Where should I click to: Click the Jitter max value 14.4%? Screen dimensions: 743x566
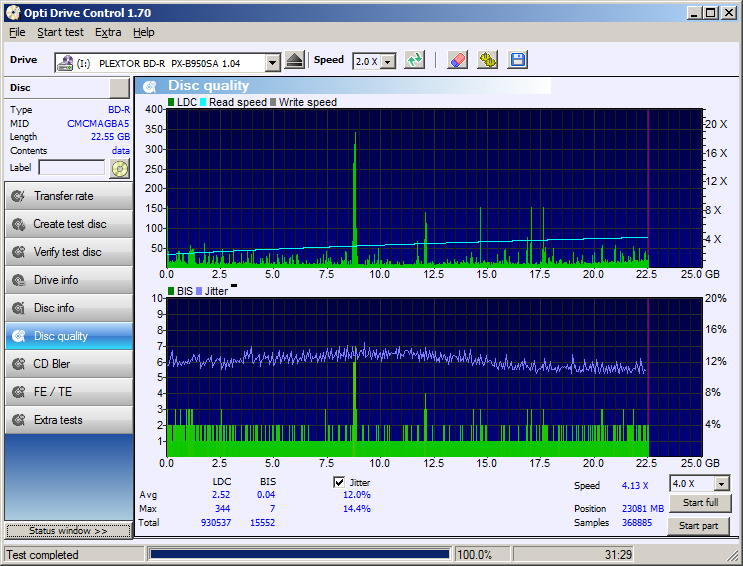(x=357, y=509)
